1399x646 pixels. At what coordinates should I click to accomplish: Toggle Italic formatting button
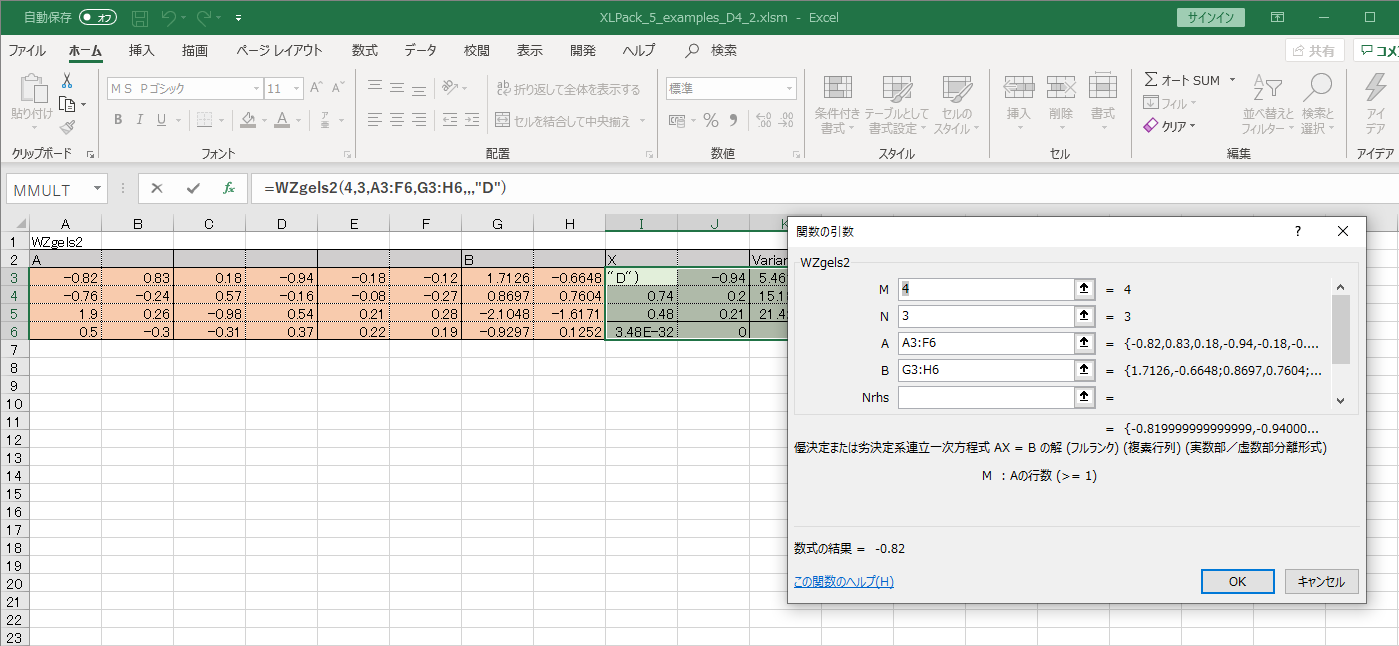pos(140,120)
